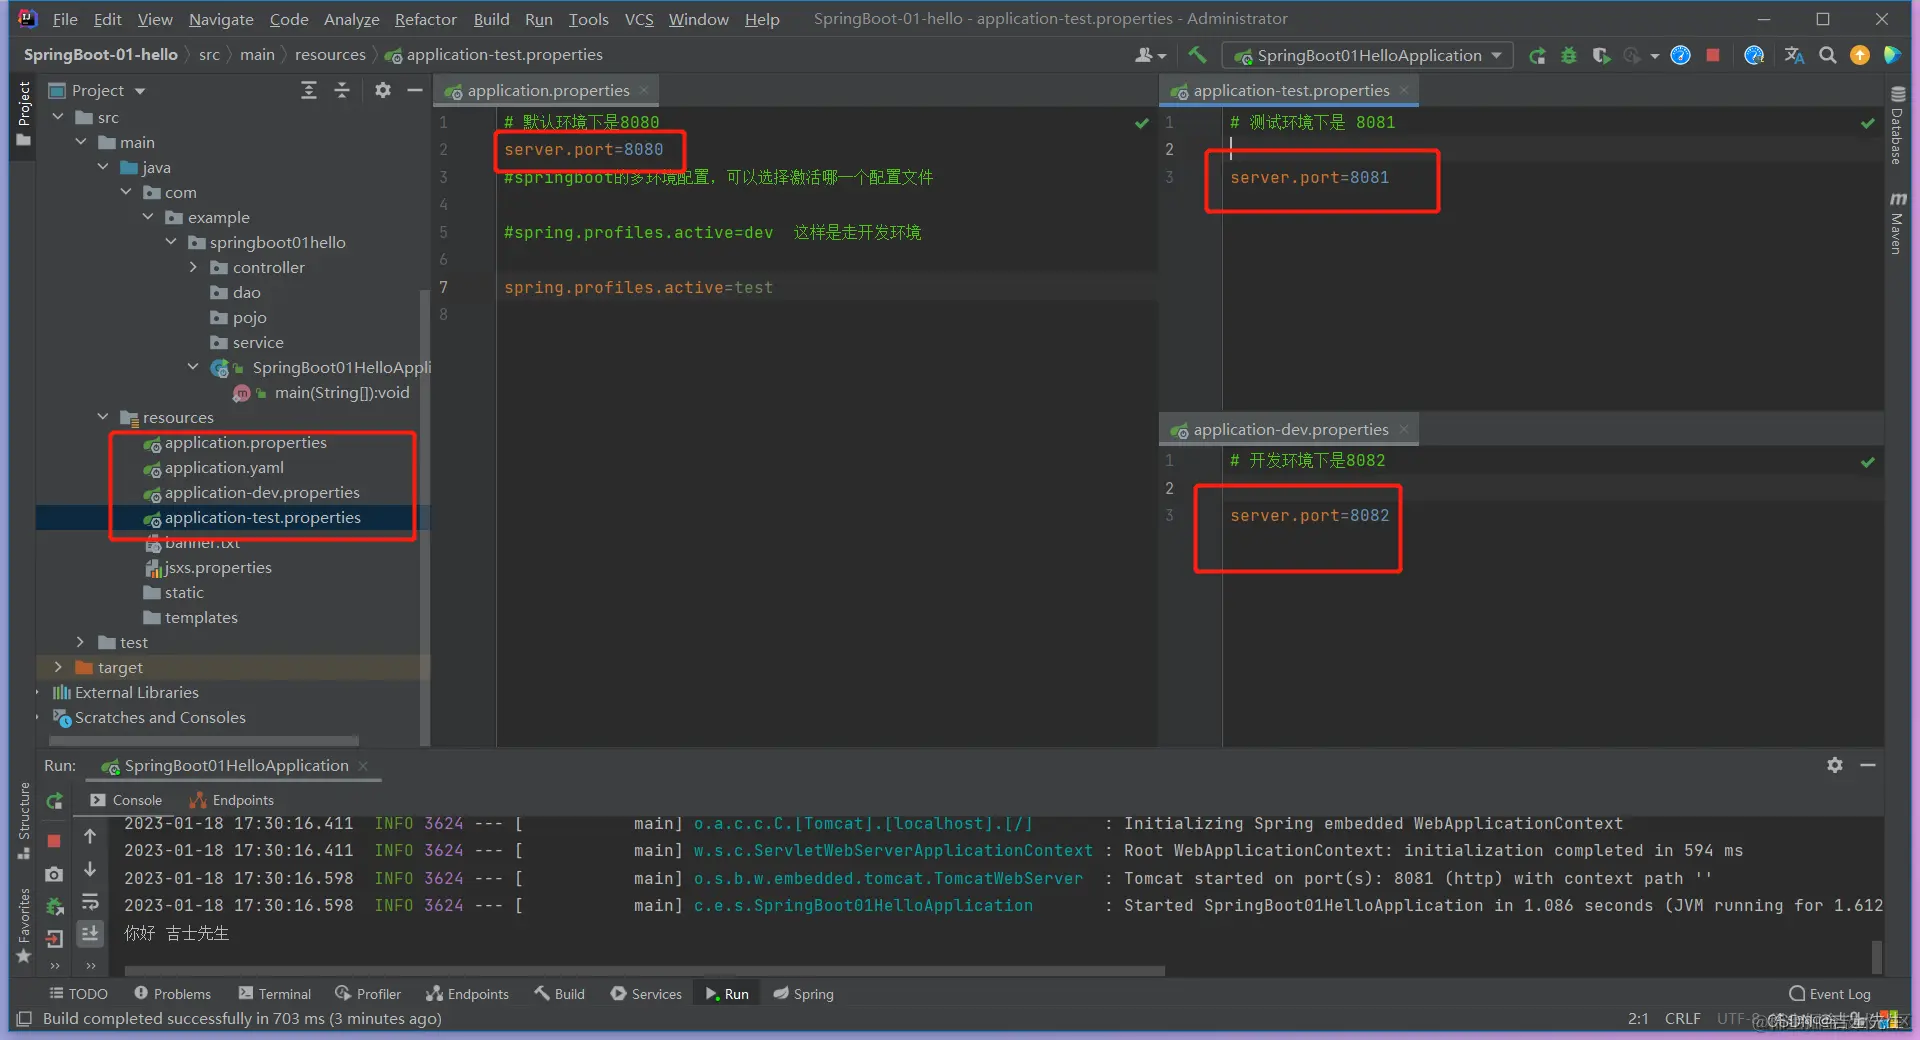Collapse the java folder
This screenshot has width=1920, height=1040.
pos(103,167)
